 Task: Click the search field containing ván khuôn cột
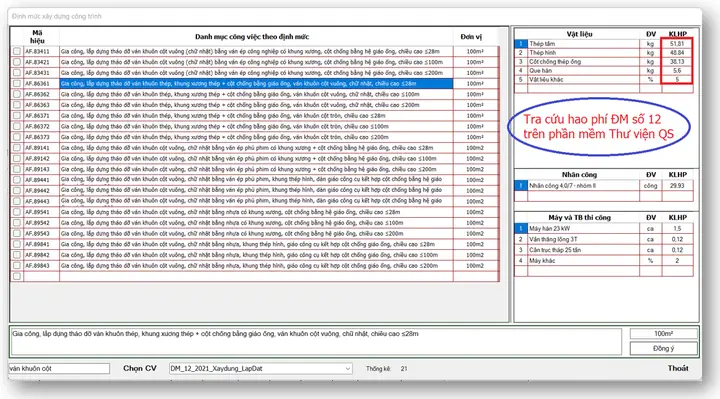59,368
